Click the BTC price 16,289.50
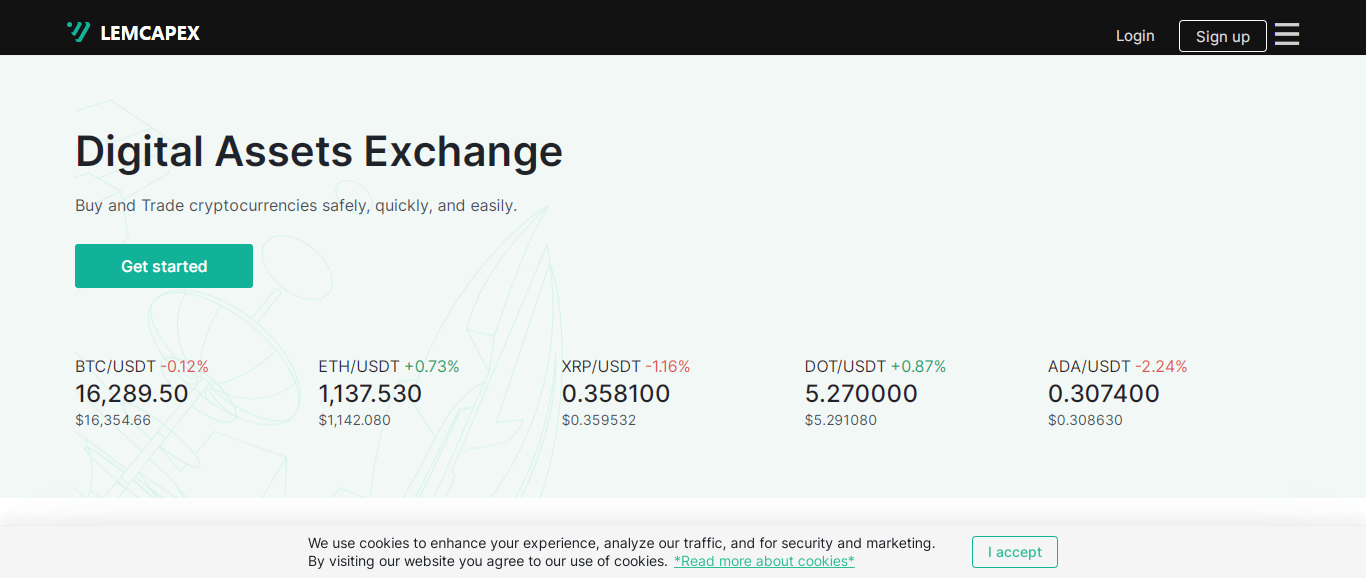Screen dimensions: 1366x578 click(132, 394)
